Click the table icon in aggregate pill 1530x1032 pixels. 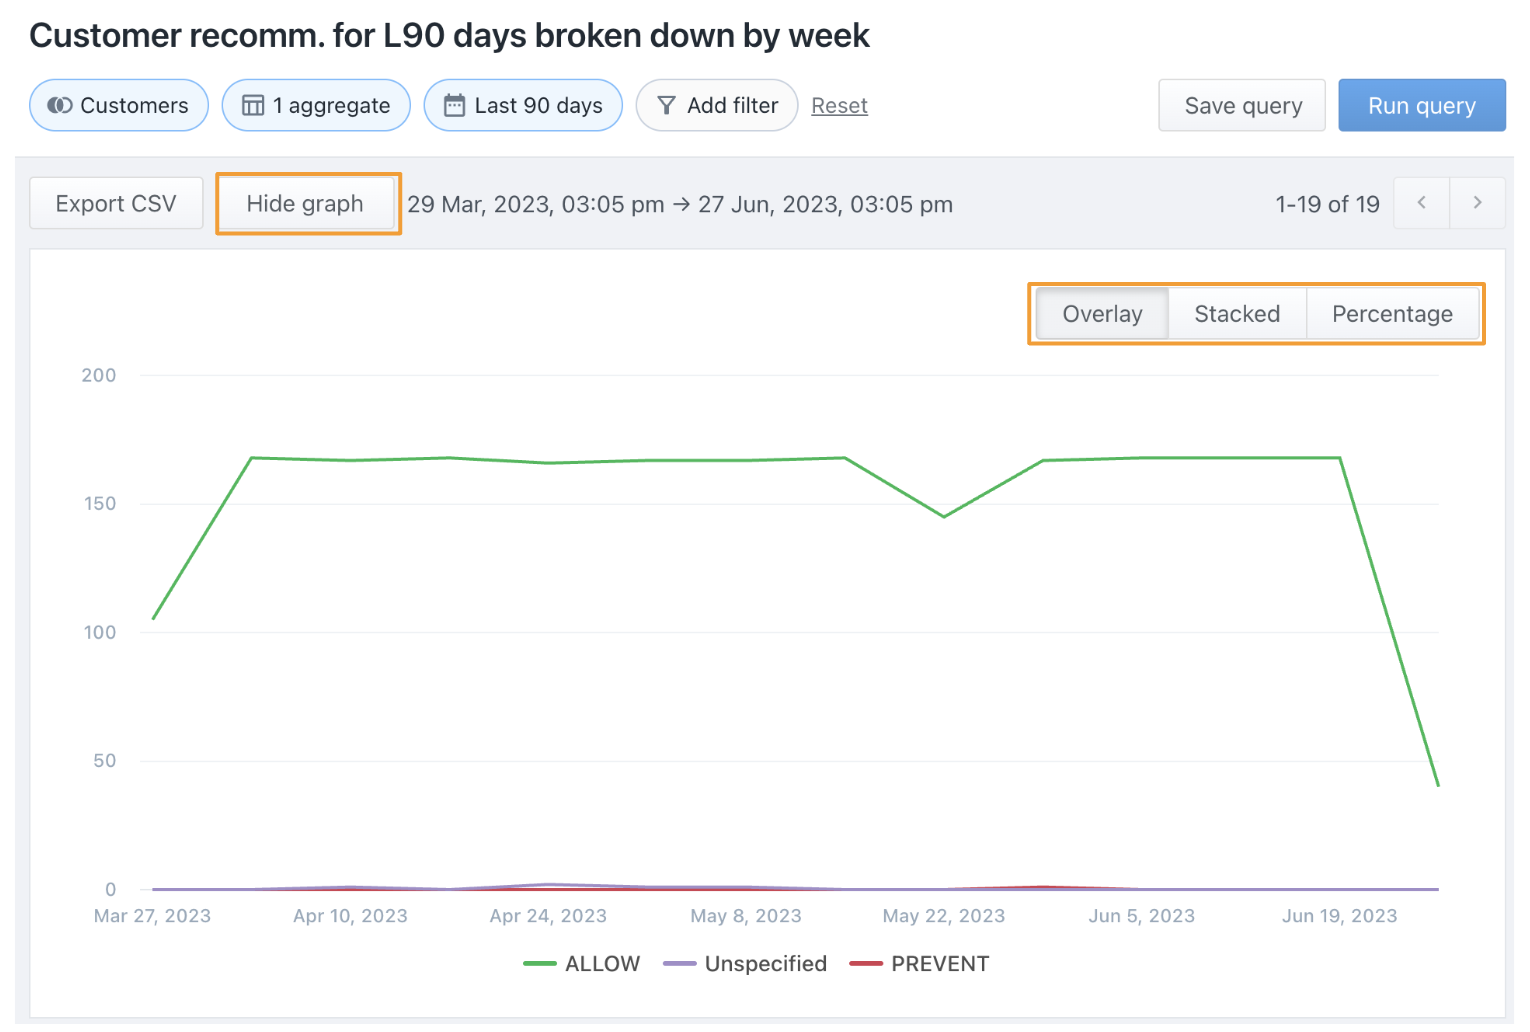(253, 105)
